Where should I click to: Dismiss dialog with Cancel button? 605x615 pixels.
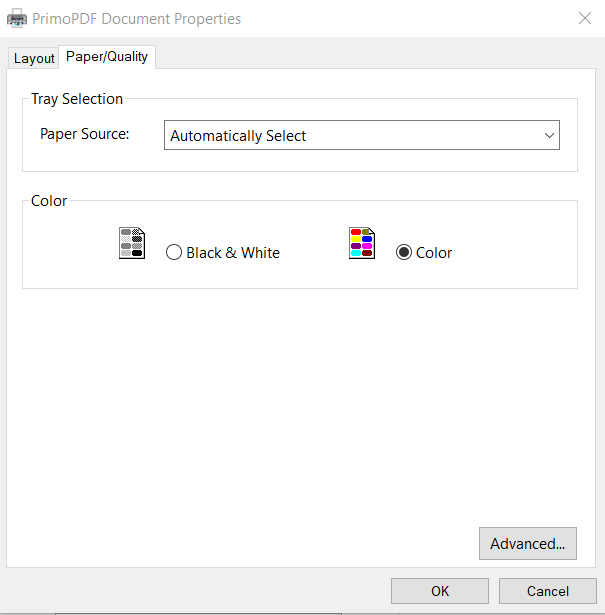tap(548, 591)
